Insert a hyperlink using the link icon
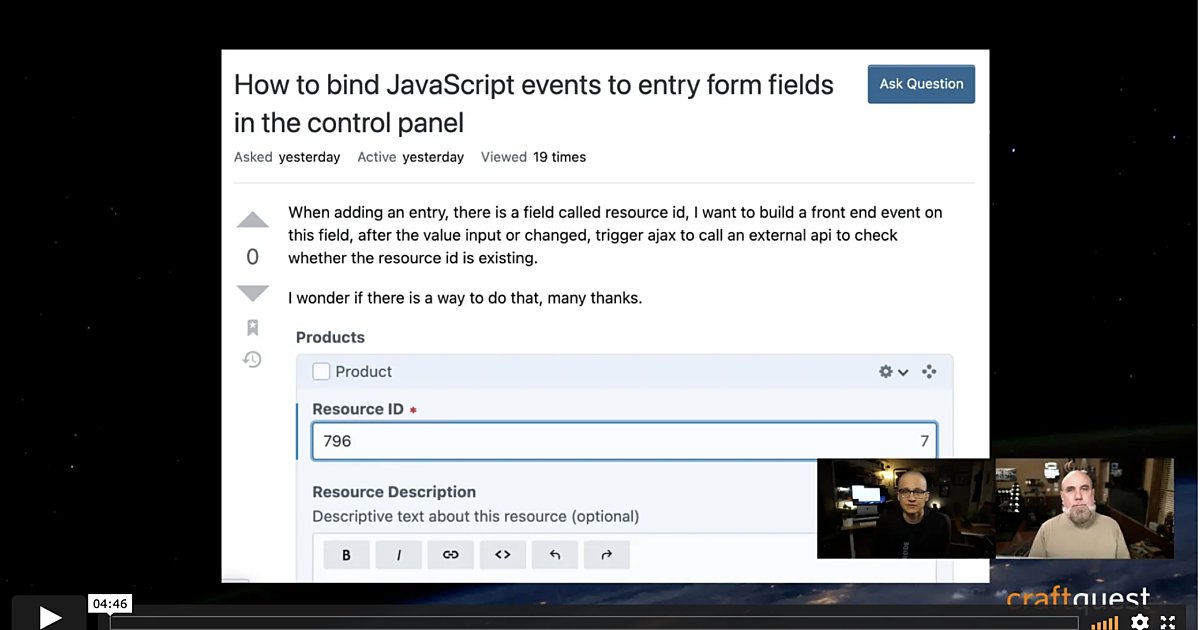The image size is (1200, 630). click(x=450, y=554)
